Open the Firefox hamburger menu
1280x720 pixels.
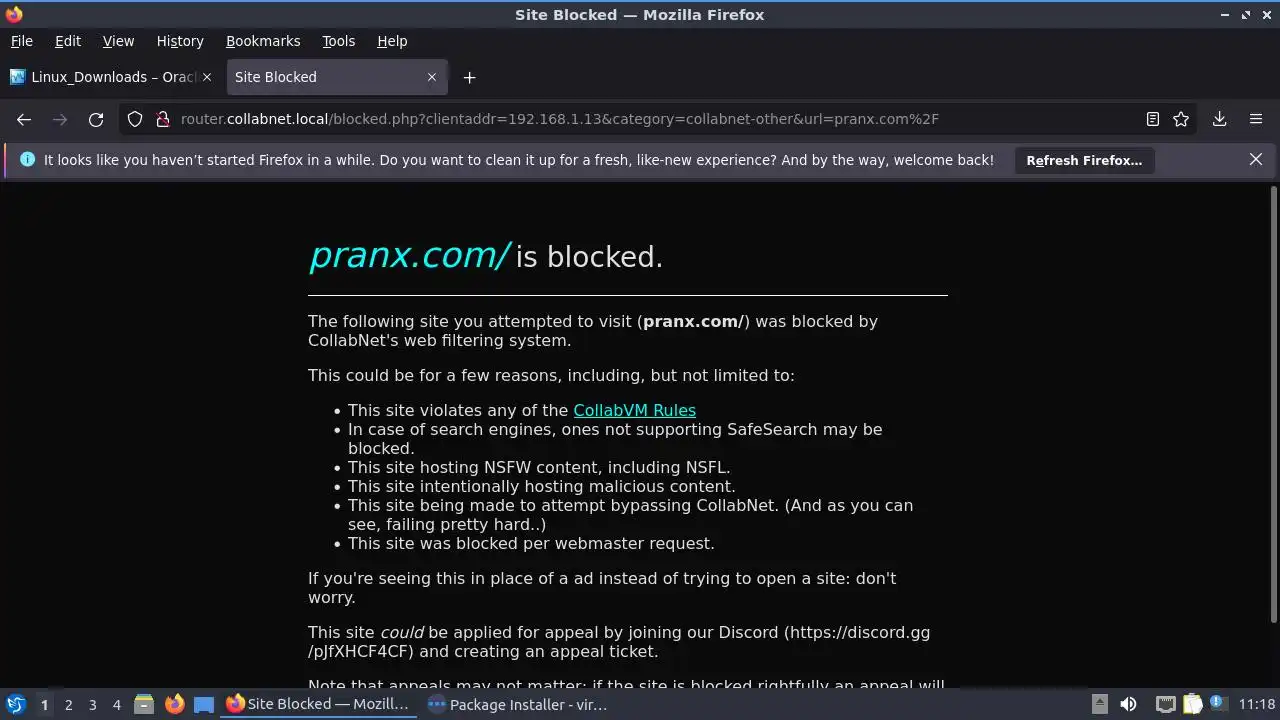pyautogui.click(x=1256, y=119)
